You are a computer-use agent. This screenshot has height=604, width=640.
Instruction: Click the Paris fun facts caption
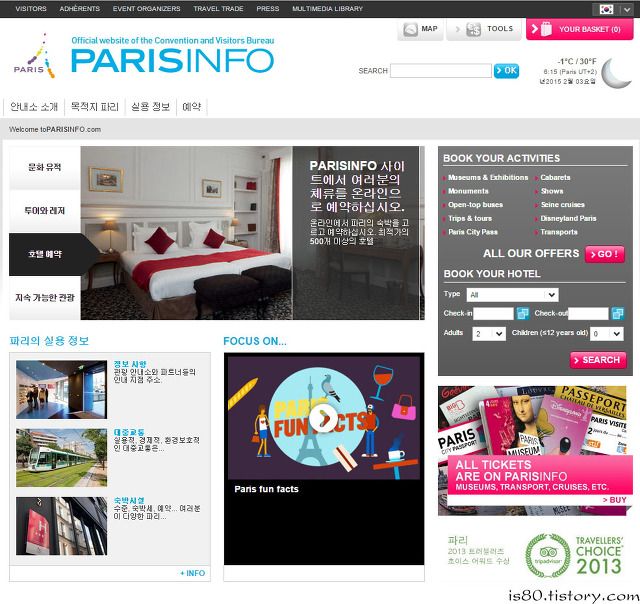pos(266,489)
